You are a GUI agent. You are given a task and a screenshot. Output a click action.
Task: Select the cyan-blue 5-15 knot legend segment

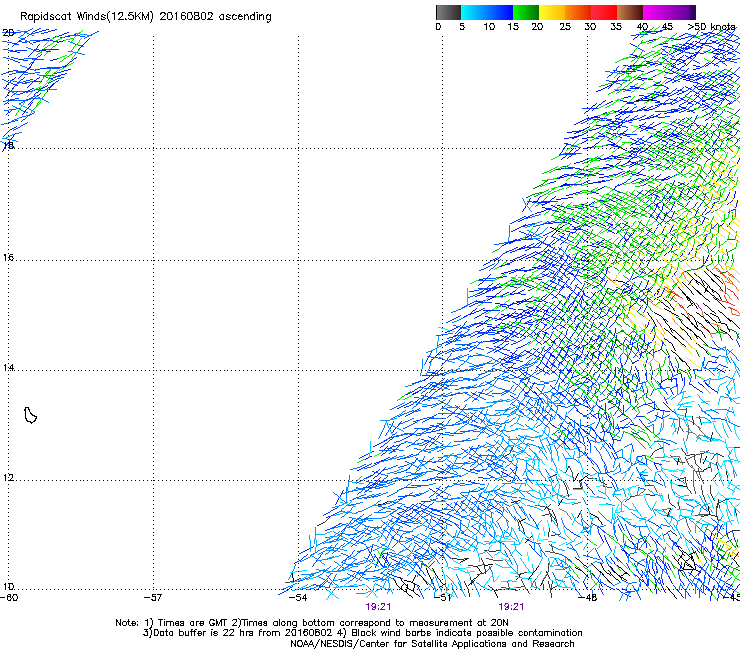coord(487,12)
